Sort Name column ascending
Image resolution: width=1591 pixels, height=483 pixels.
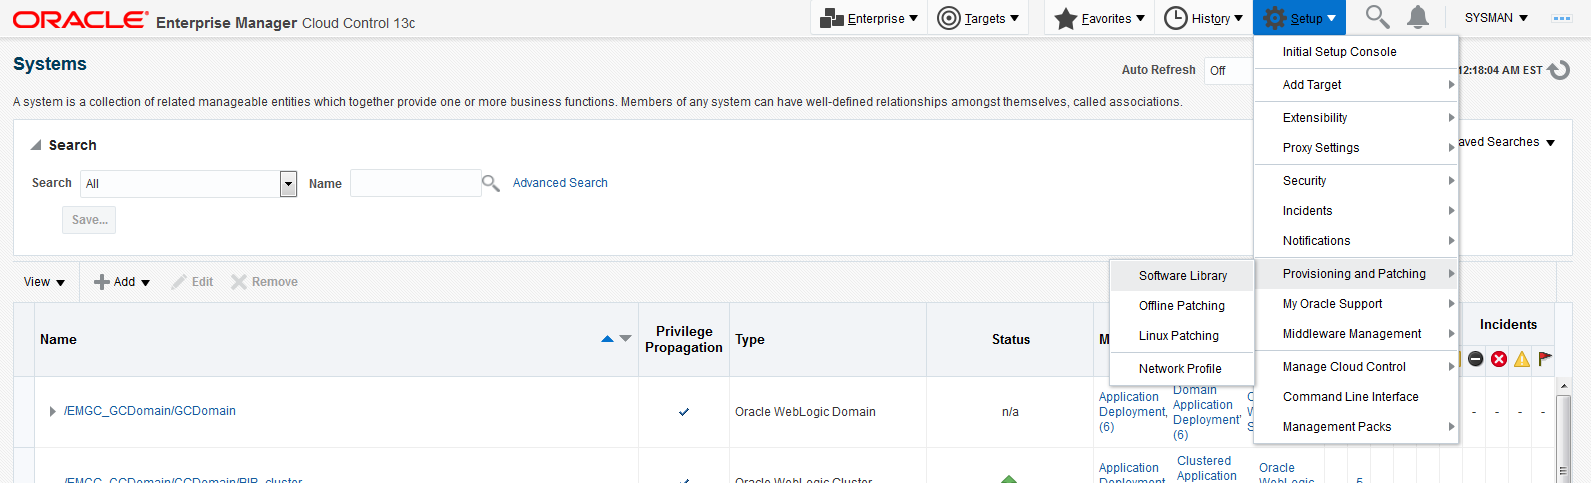click(607, 340)
